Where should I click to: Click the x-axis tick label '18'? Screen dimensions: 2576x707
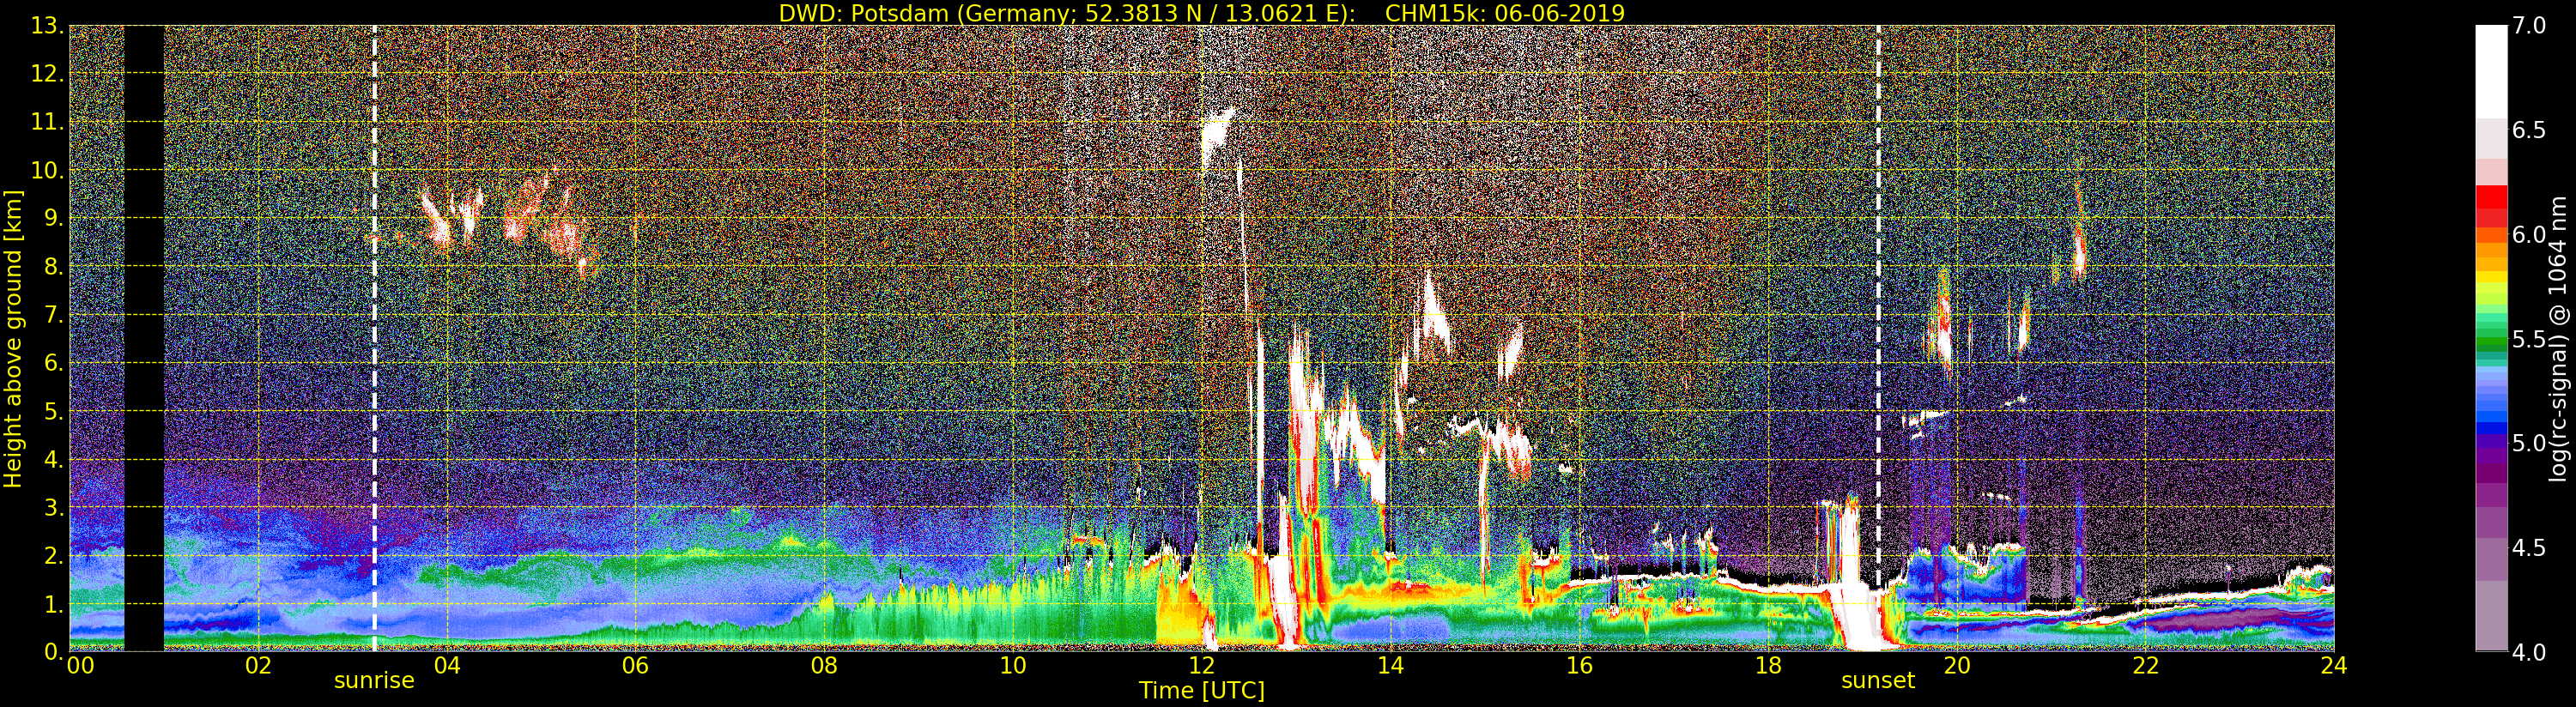(x=1768, y=665)
